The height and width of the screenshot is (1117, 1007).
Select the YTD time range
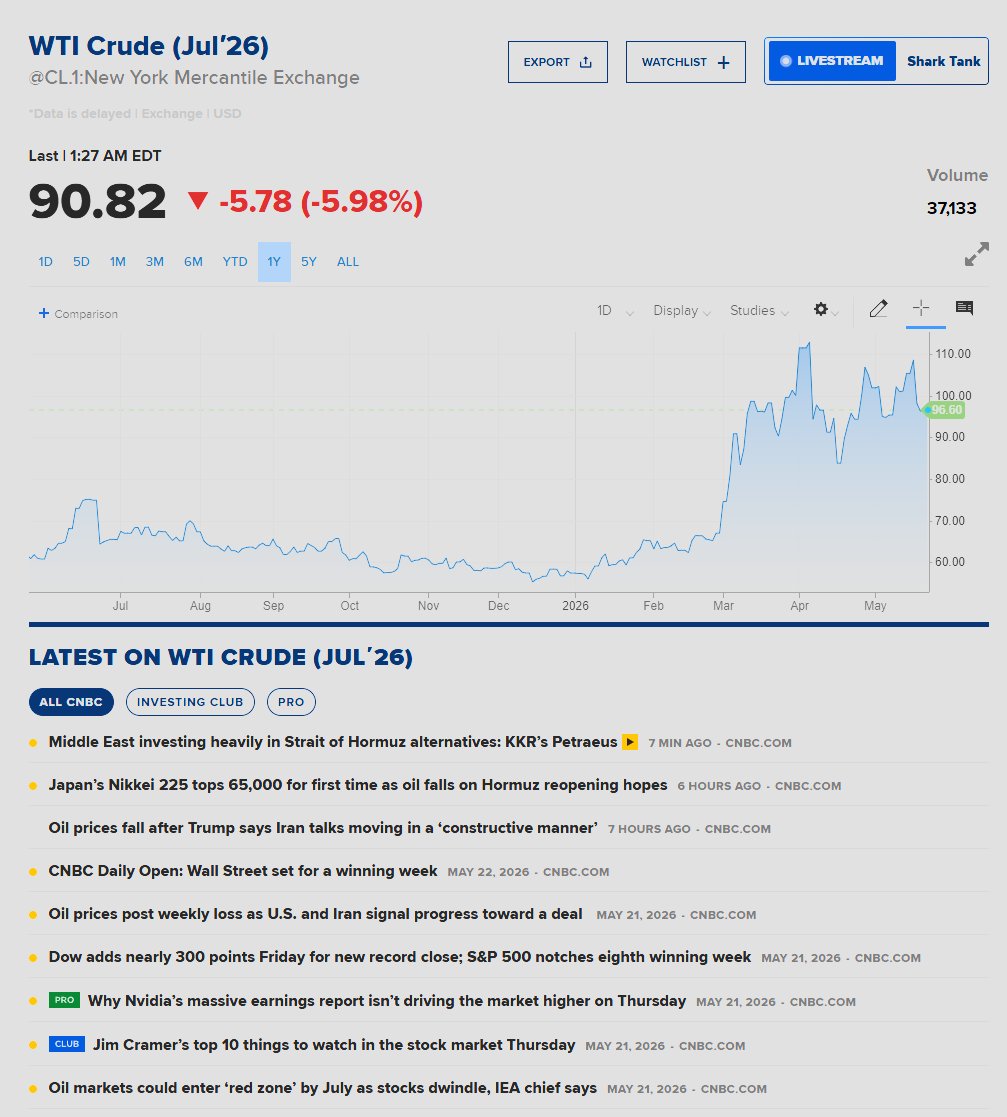coord(235,261)
